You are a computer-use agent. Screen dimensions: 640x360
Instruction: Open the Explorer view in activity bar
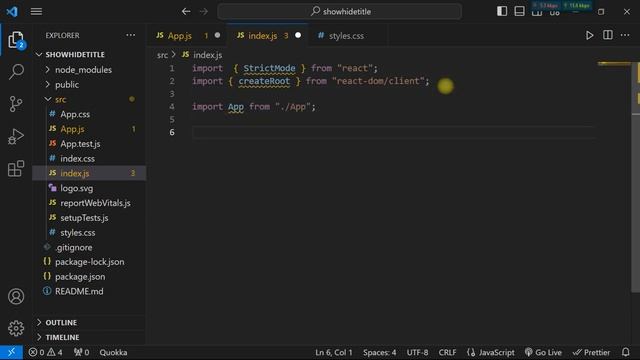click(16, 40)
